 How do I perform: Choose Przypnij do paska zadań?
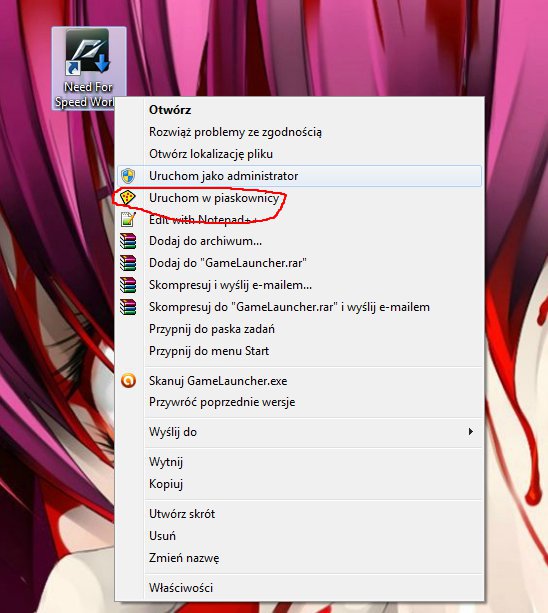point(299,329)
